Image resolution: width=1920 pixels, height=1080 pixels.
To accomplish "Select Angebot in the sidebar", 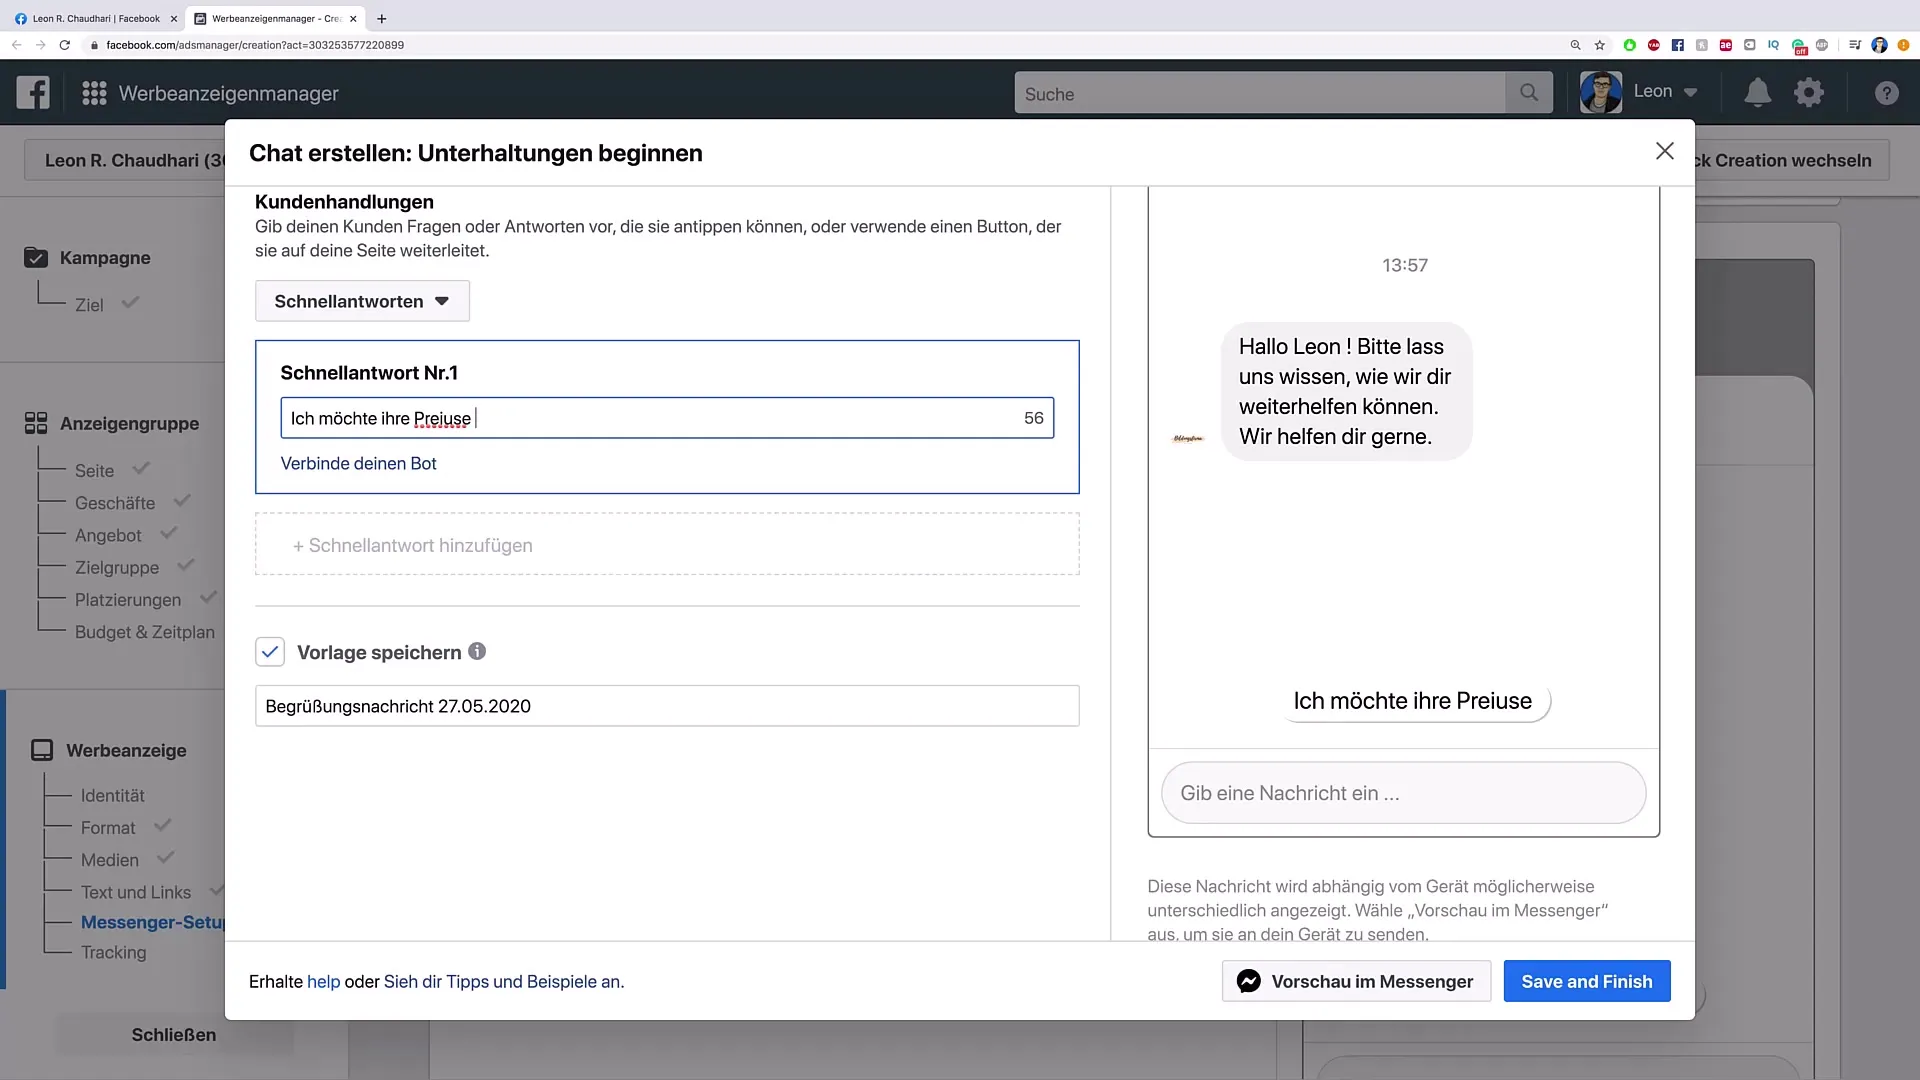I will 108,535.
